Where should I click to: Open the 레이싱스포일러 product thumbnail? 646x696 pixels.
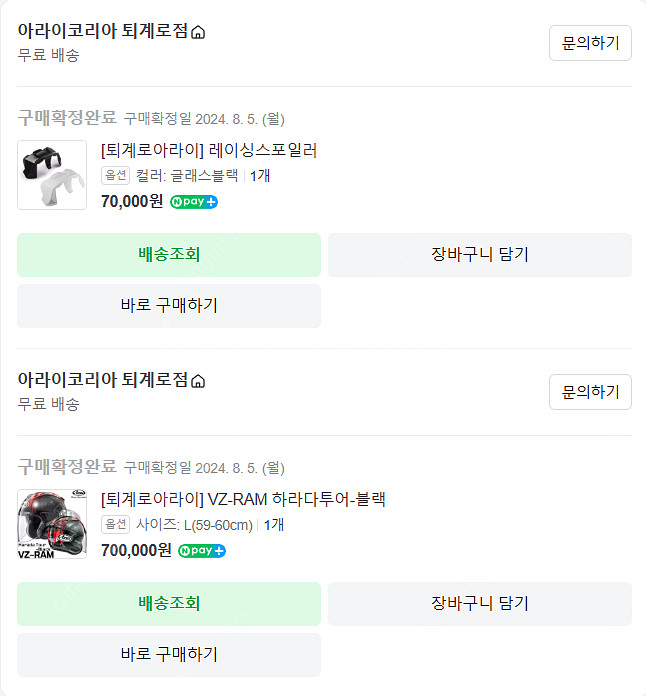point(52,175)
